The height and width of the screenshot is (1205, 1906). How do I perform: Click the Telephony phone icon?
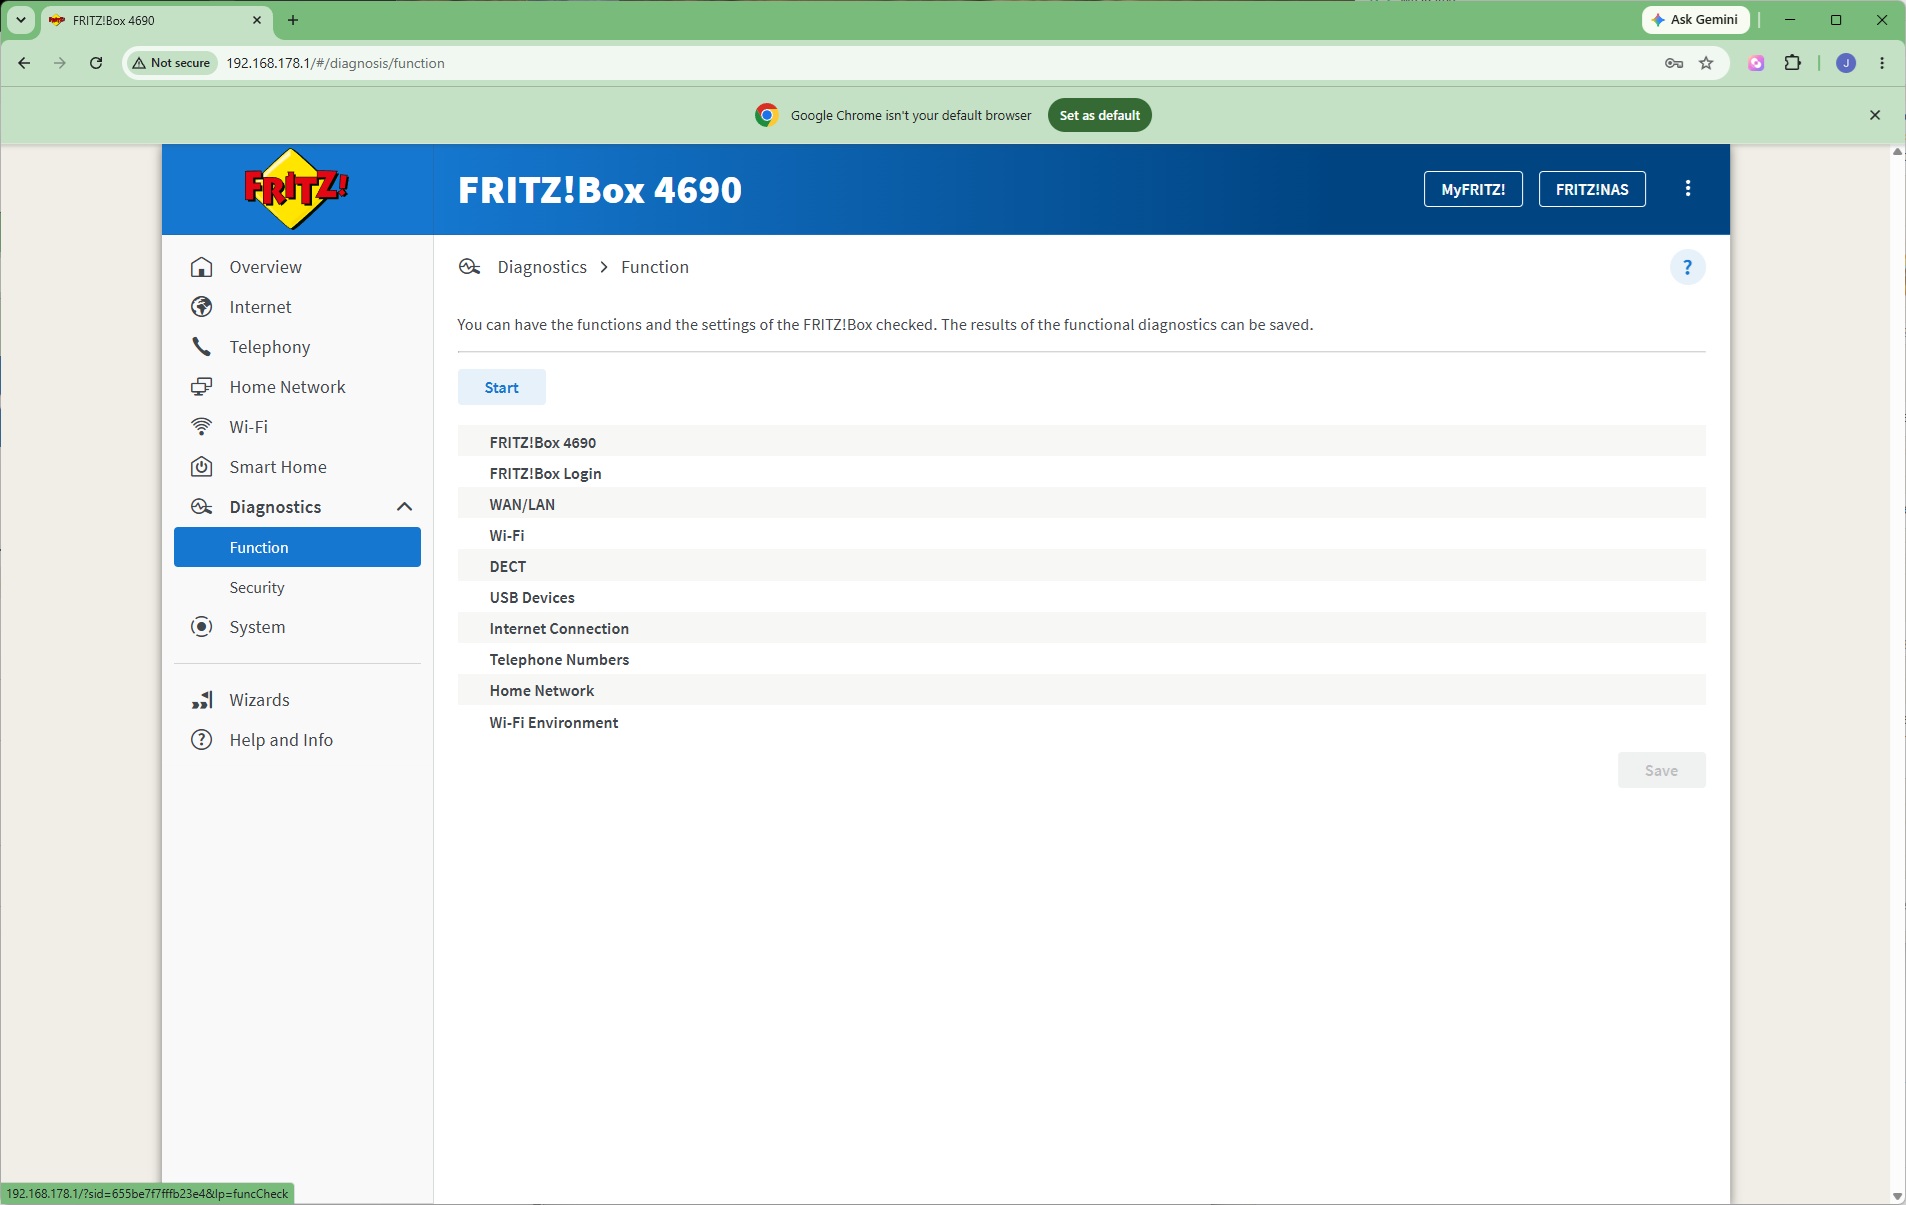click(x=202, y=347)
